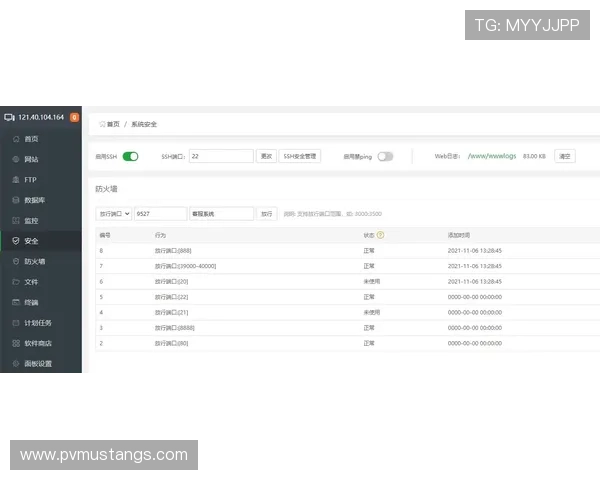Click the server IP 121.40.104.164
The image size is (600, 480).
[x=41, y=117]
